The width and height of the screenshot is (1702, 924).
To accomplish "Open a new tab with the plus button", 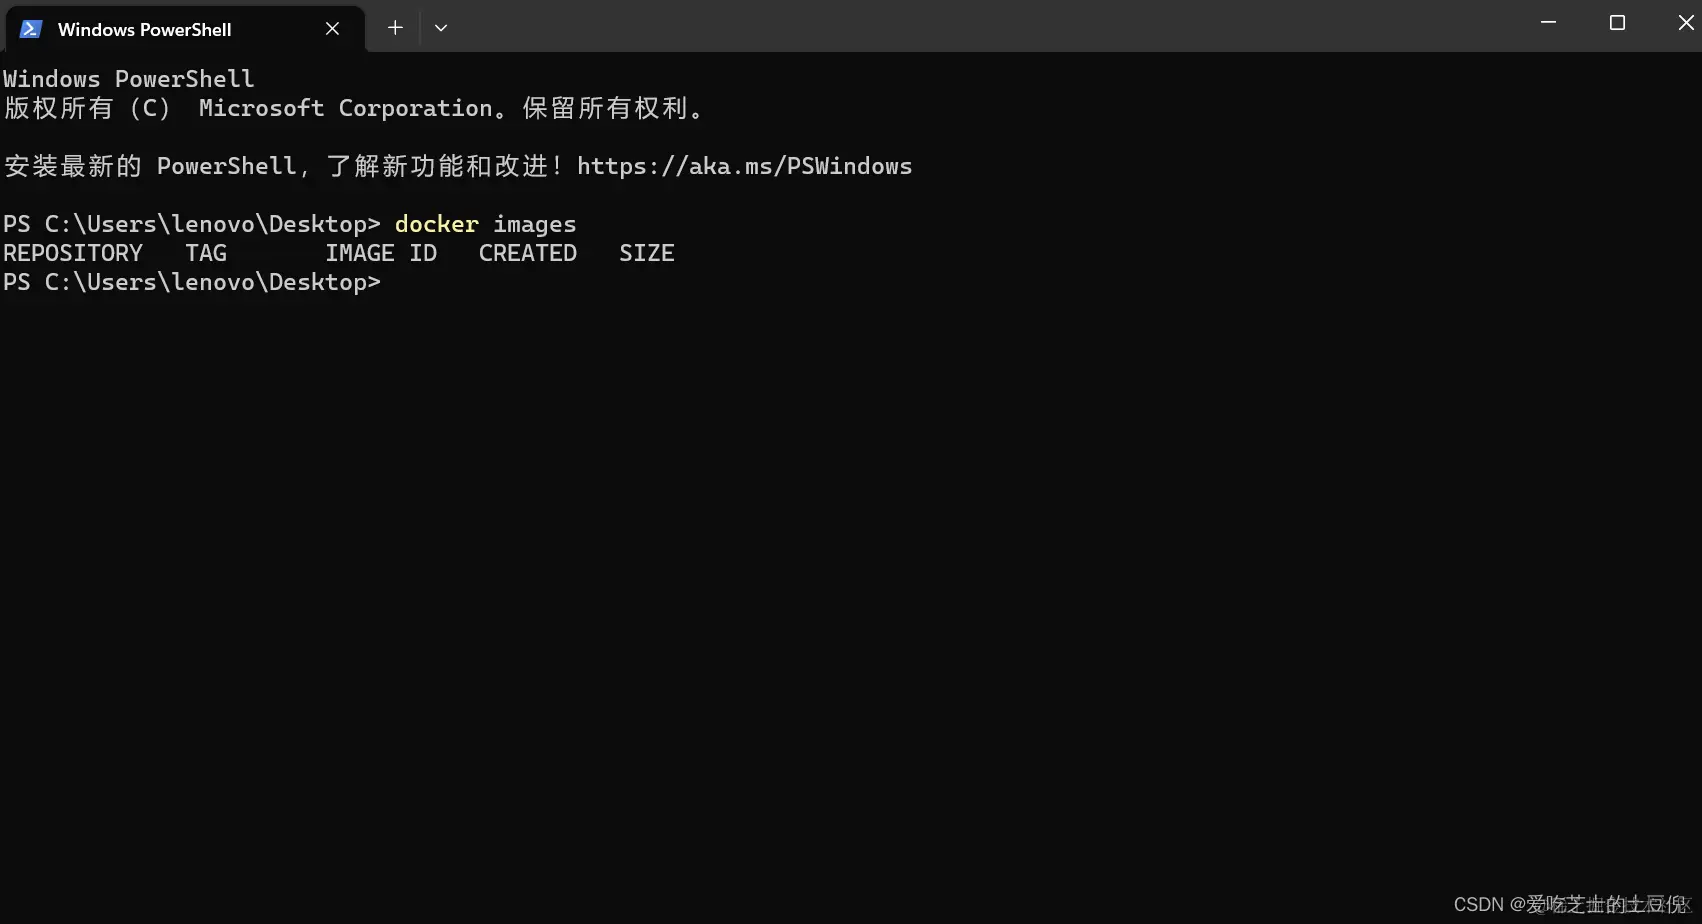I will [395, 28].
